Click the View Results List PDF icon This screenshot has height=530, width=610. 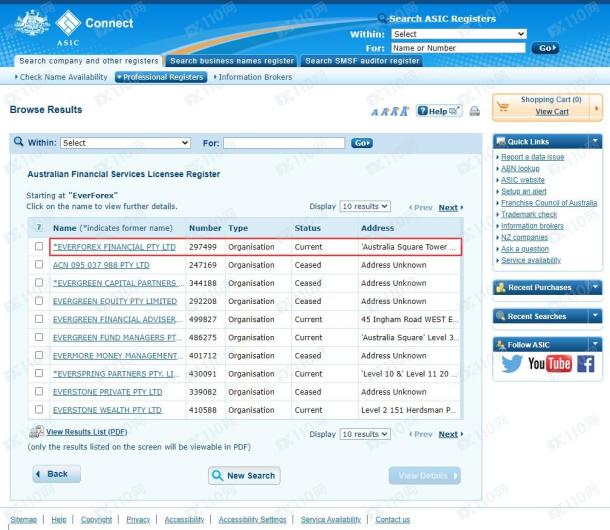(37, 432)
